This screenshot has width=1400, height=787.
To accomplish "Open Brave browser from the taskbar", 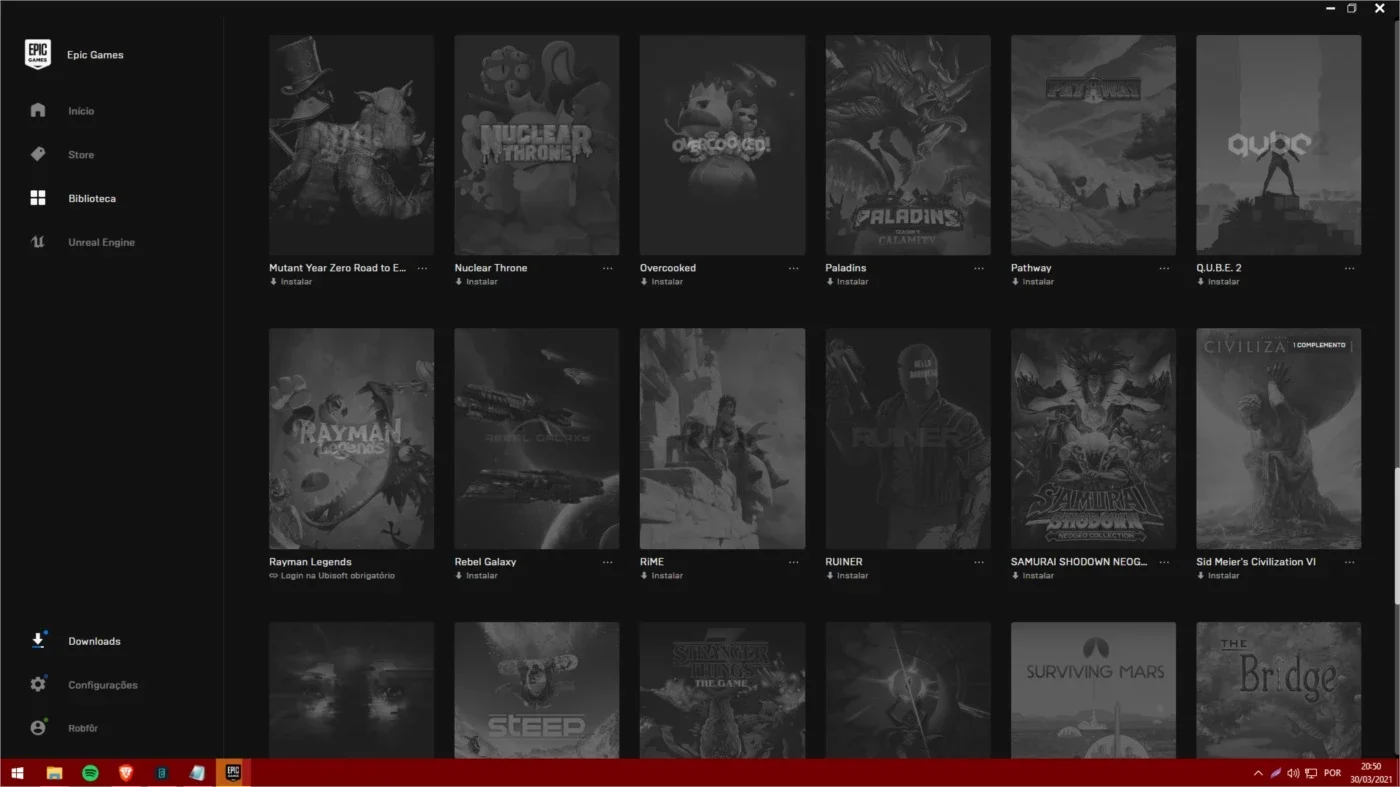I will 126,773.
